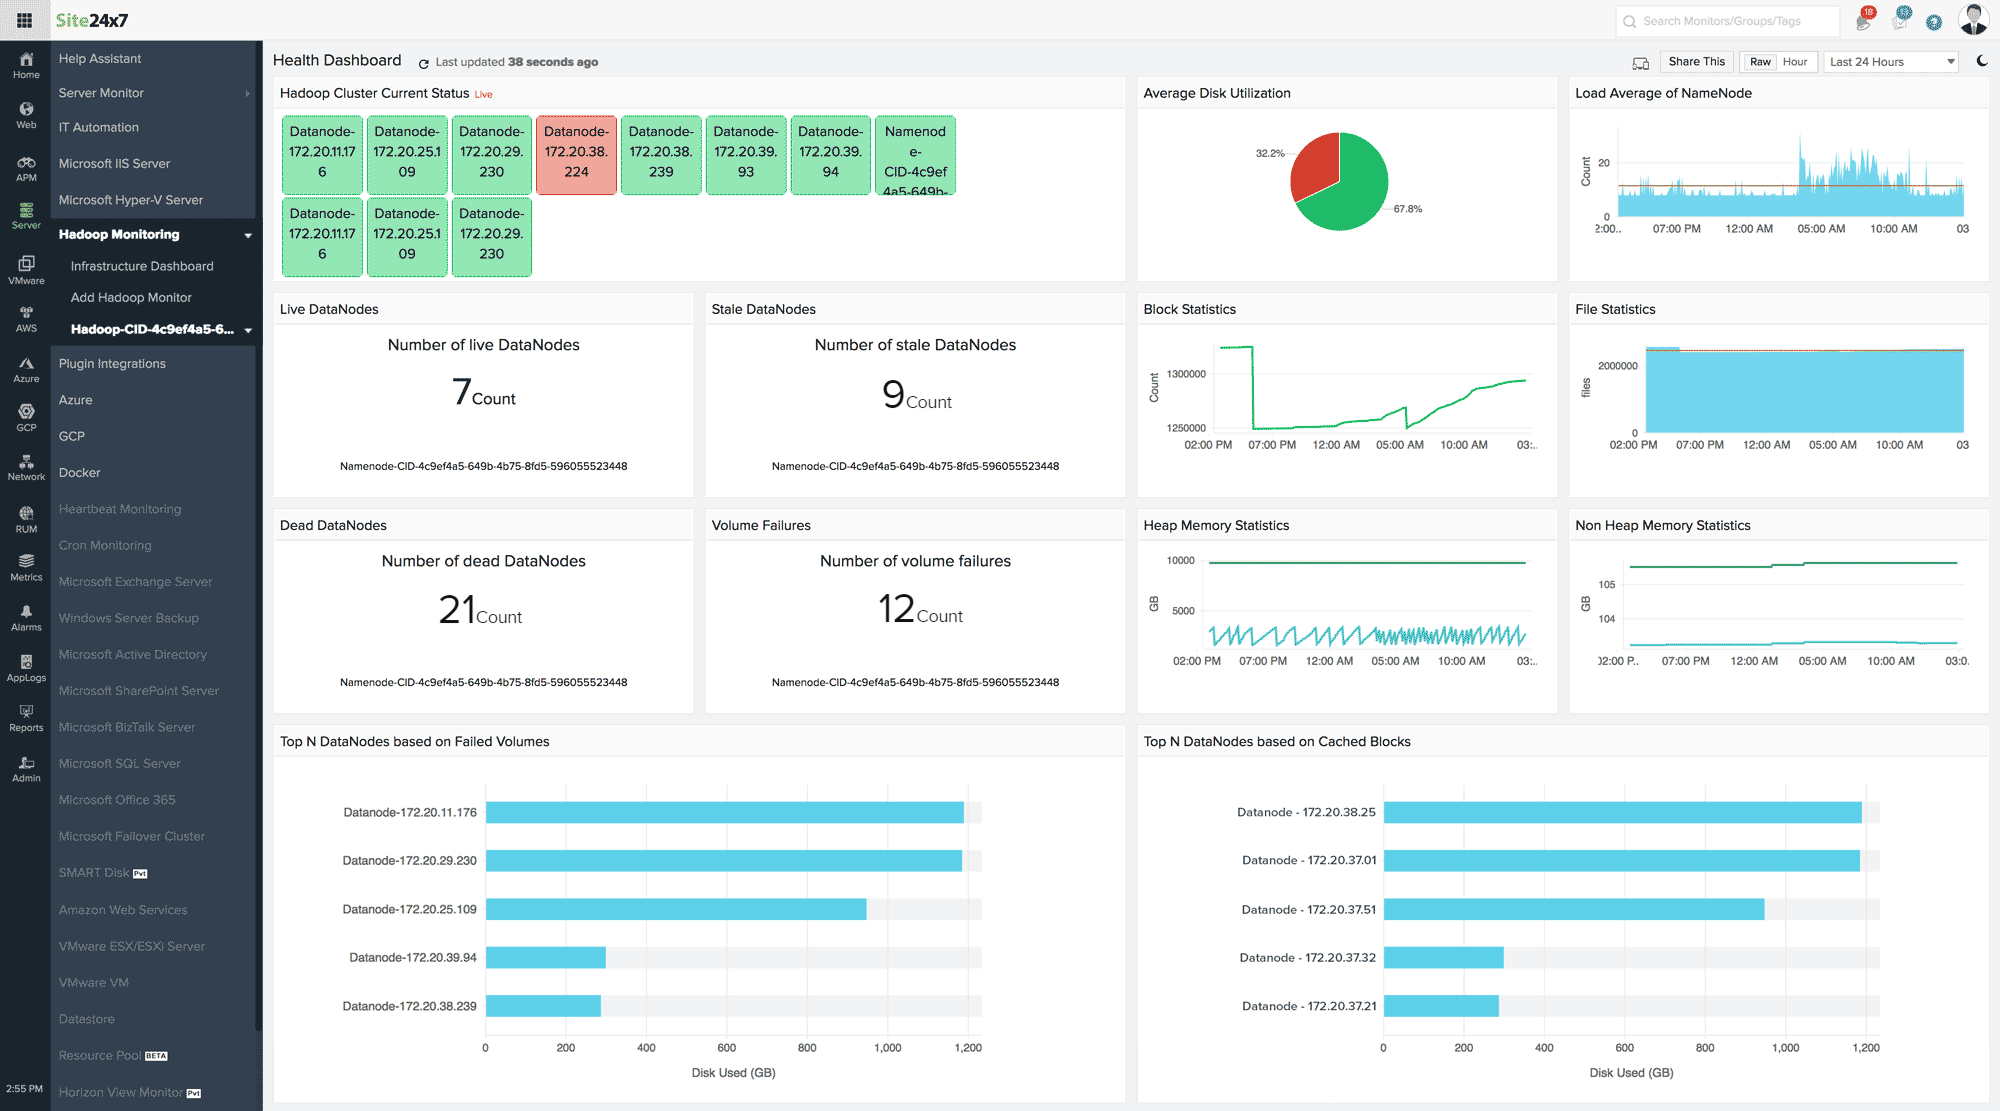This screenshot has width=2000, height=1111.
Task: Open the Last 24 Hours dropdown
Action: coord(1890,62)
